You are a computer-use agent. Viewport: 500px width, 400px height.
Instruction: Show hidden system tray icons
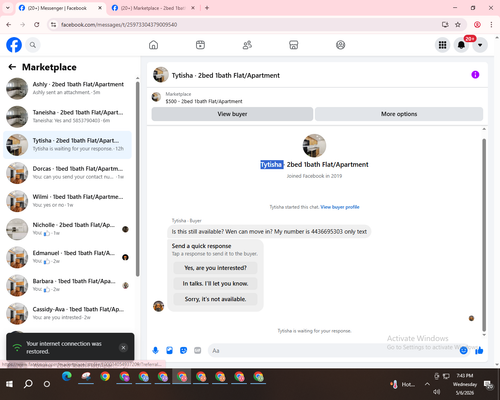click(427, 384)
